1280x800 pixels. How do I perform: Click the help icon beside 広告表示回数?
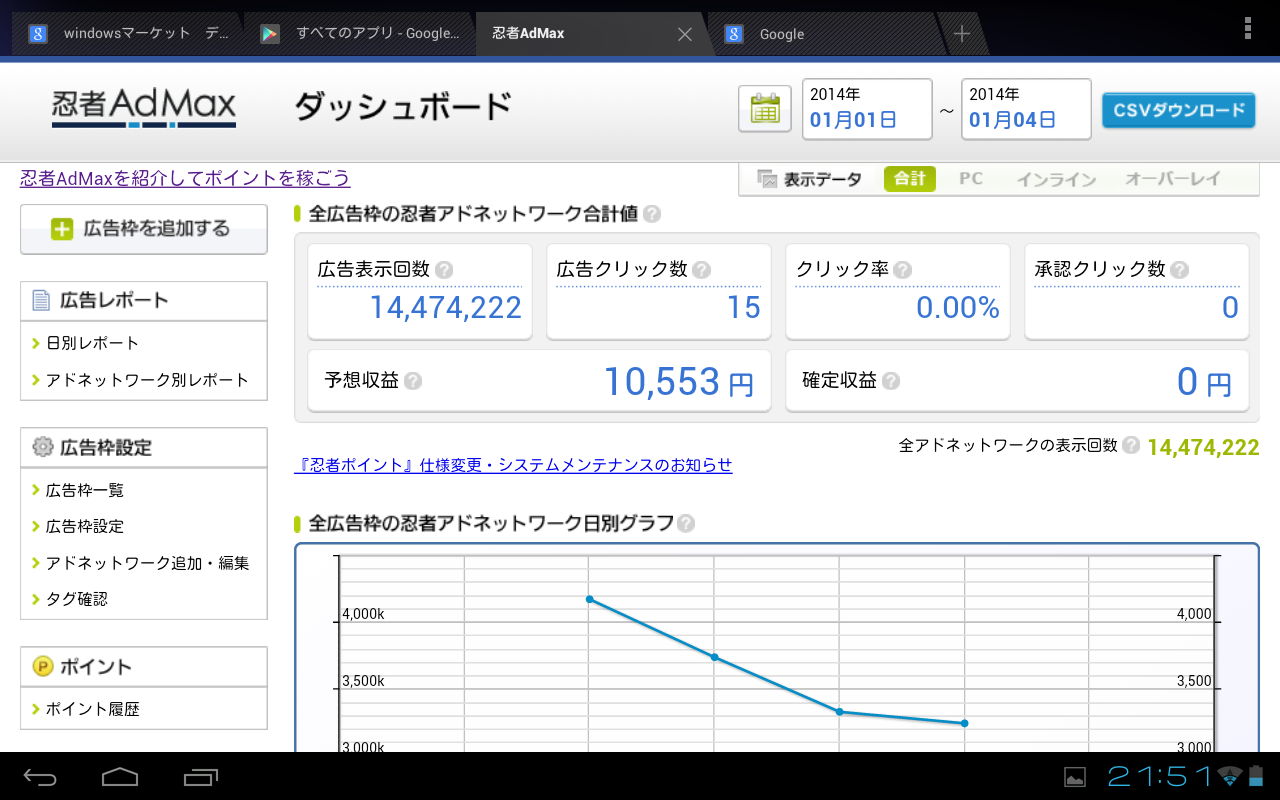[444, 270]
